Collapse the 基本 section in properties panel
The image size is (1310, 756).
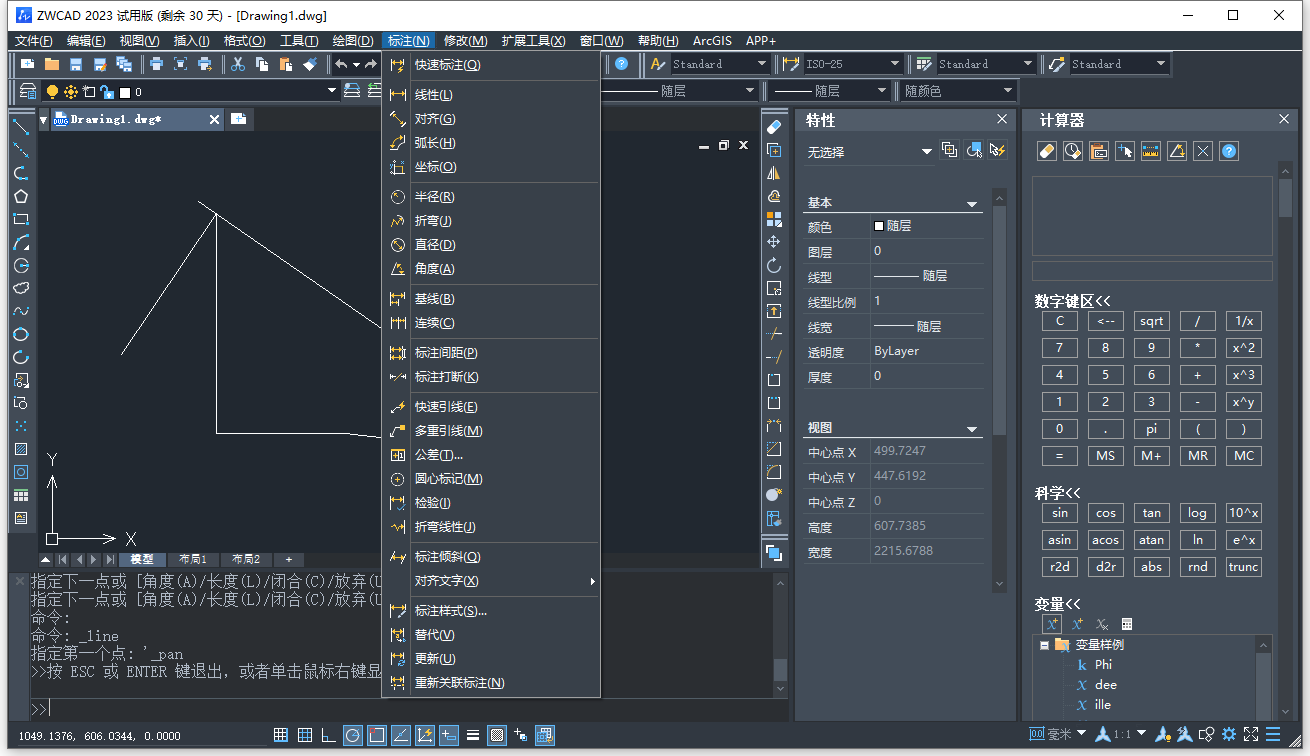[971, 203]
